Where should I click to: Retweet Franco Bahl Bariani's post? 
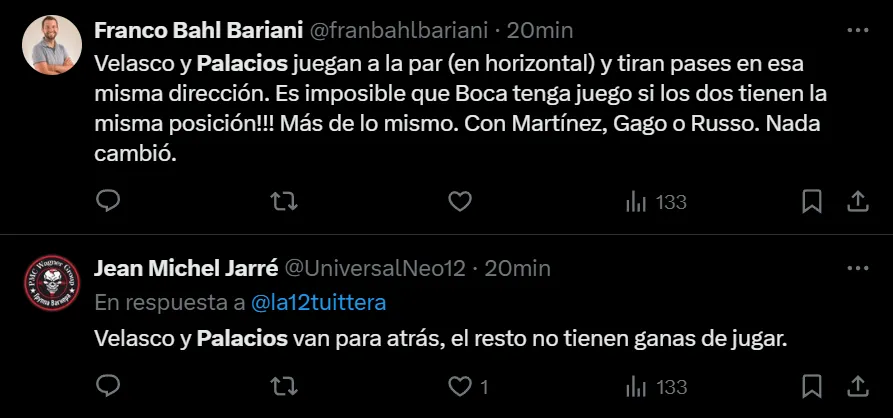pos(285,202)
